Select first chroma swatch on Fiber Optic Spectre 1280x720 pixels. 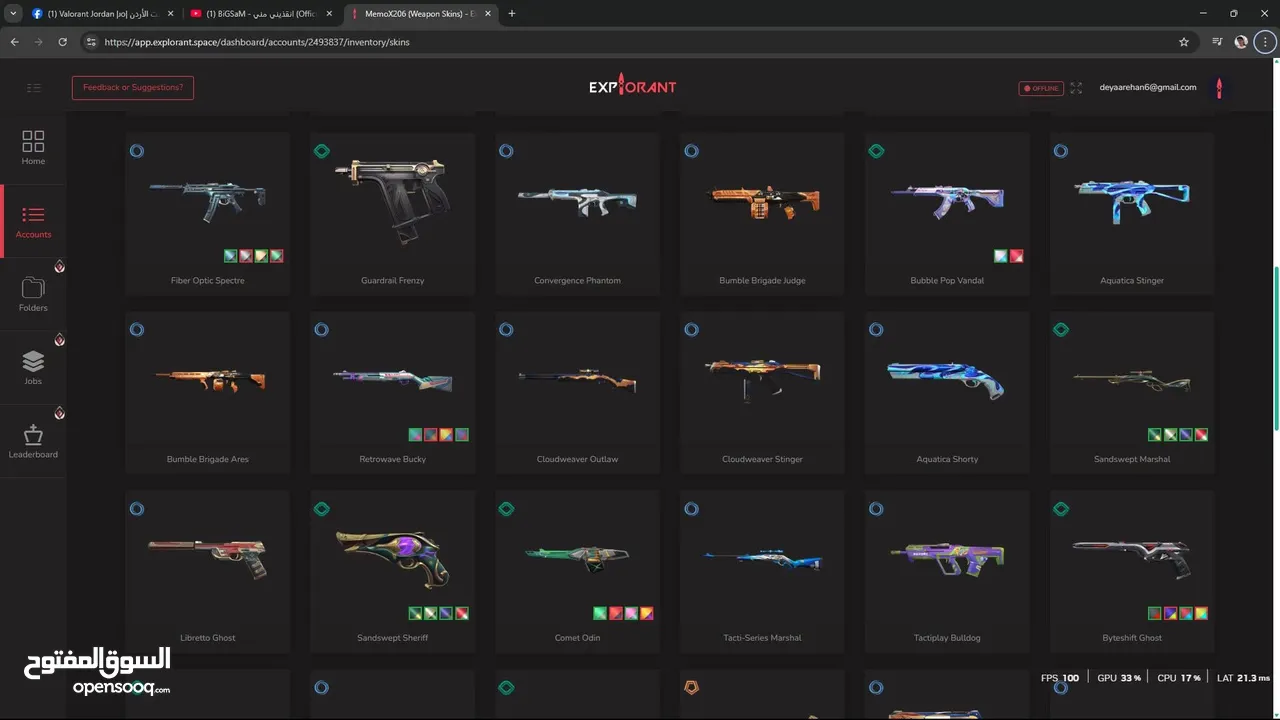coord(230,256)
